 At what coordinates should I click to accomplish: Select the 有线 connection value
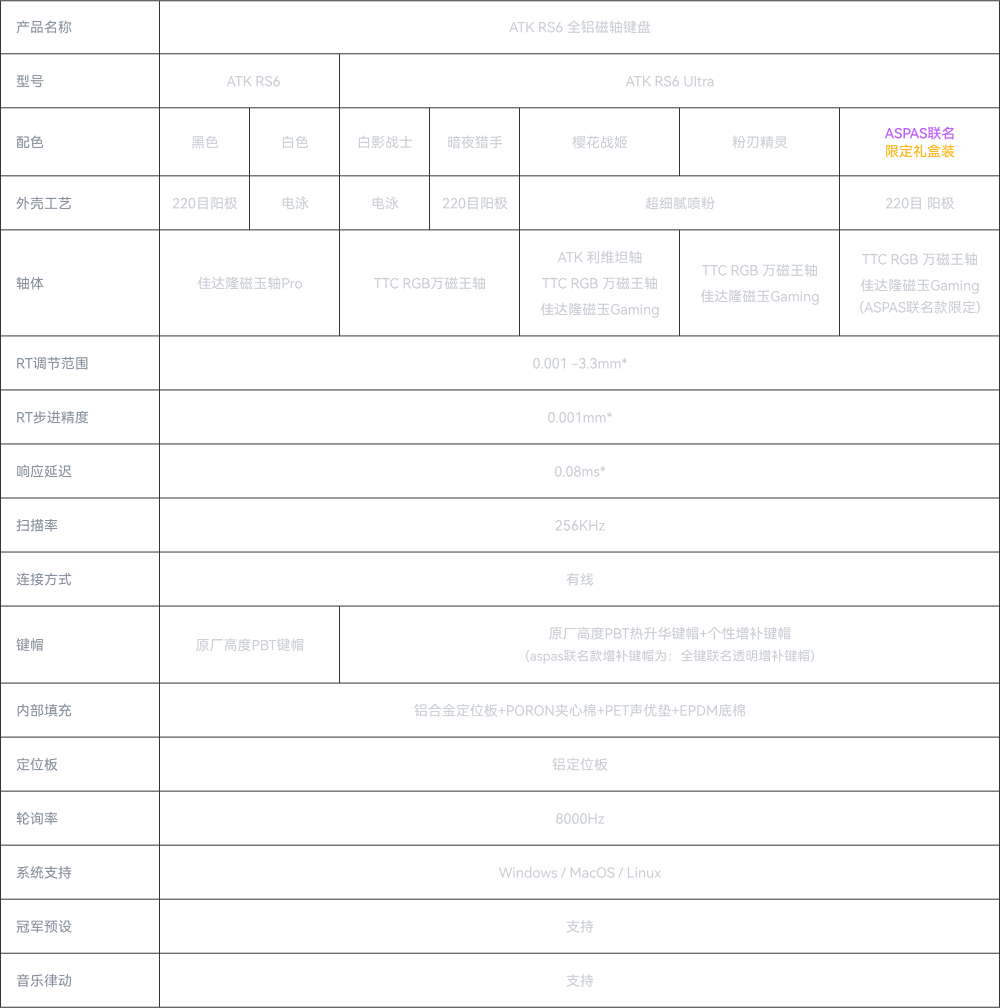579,579
